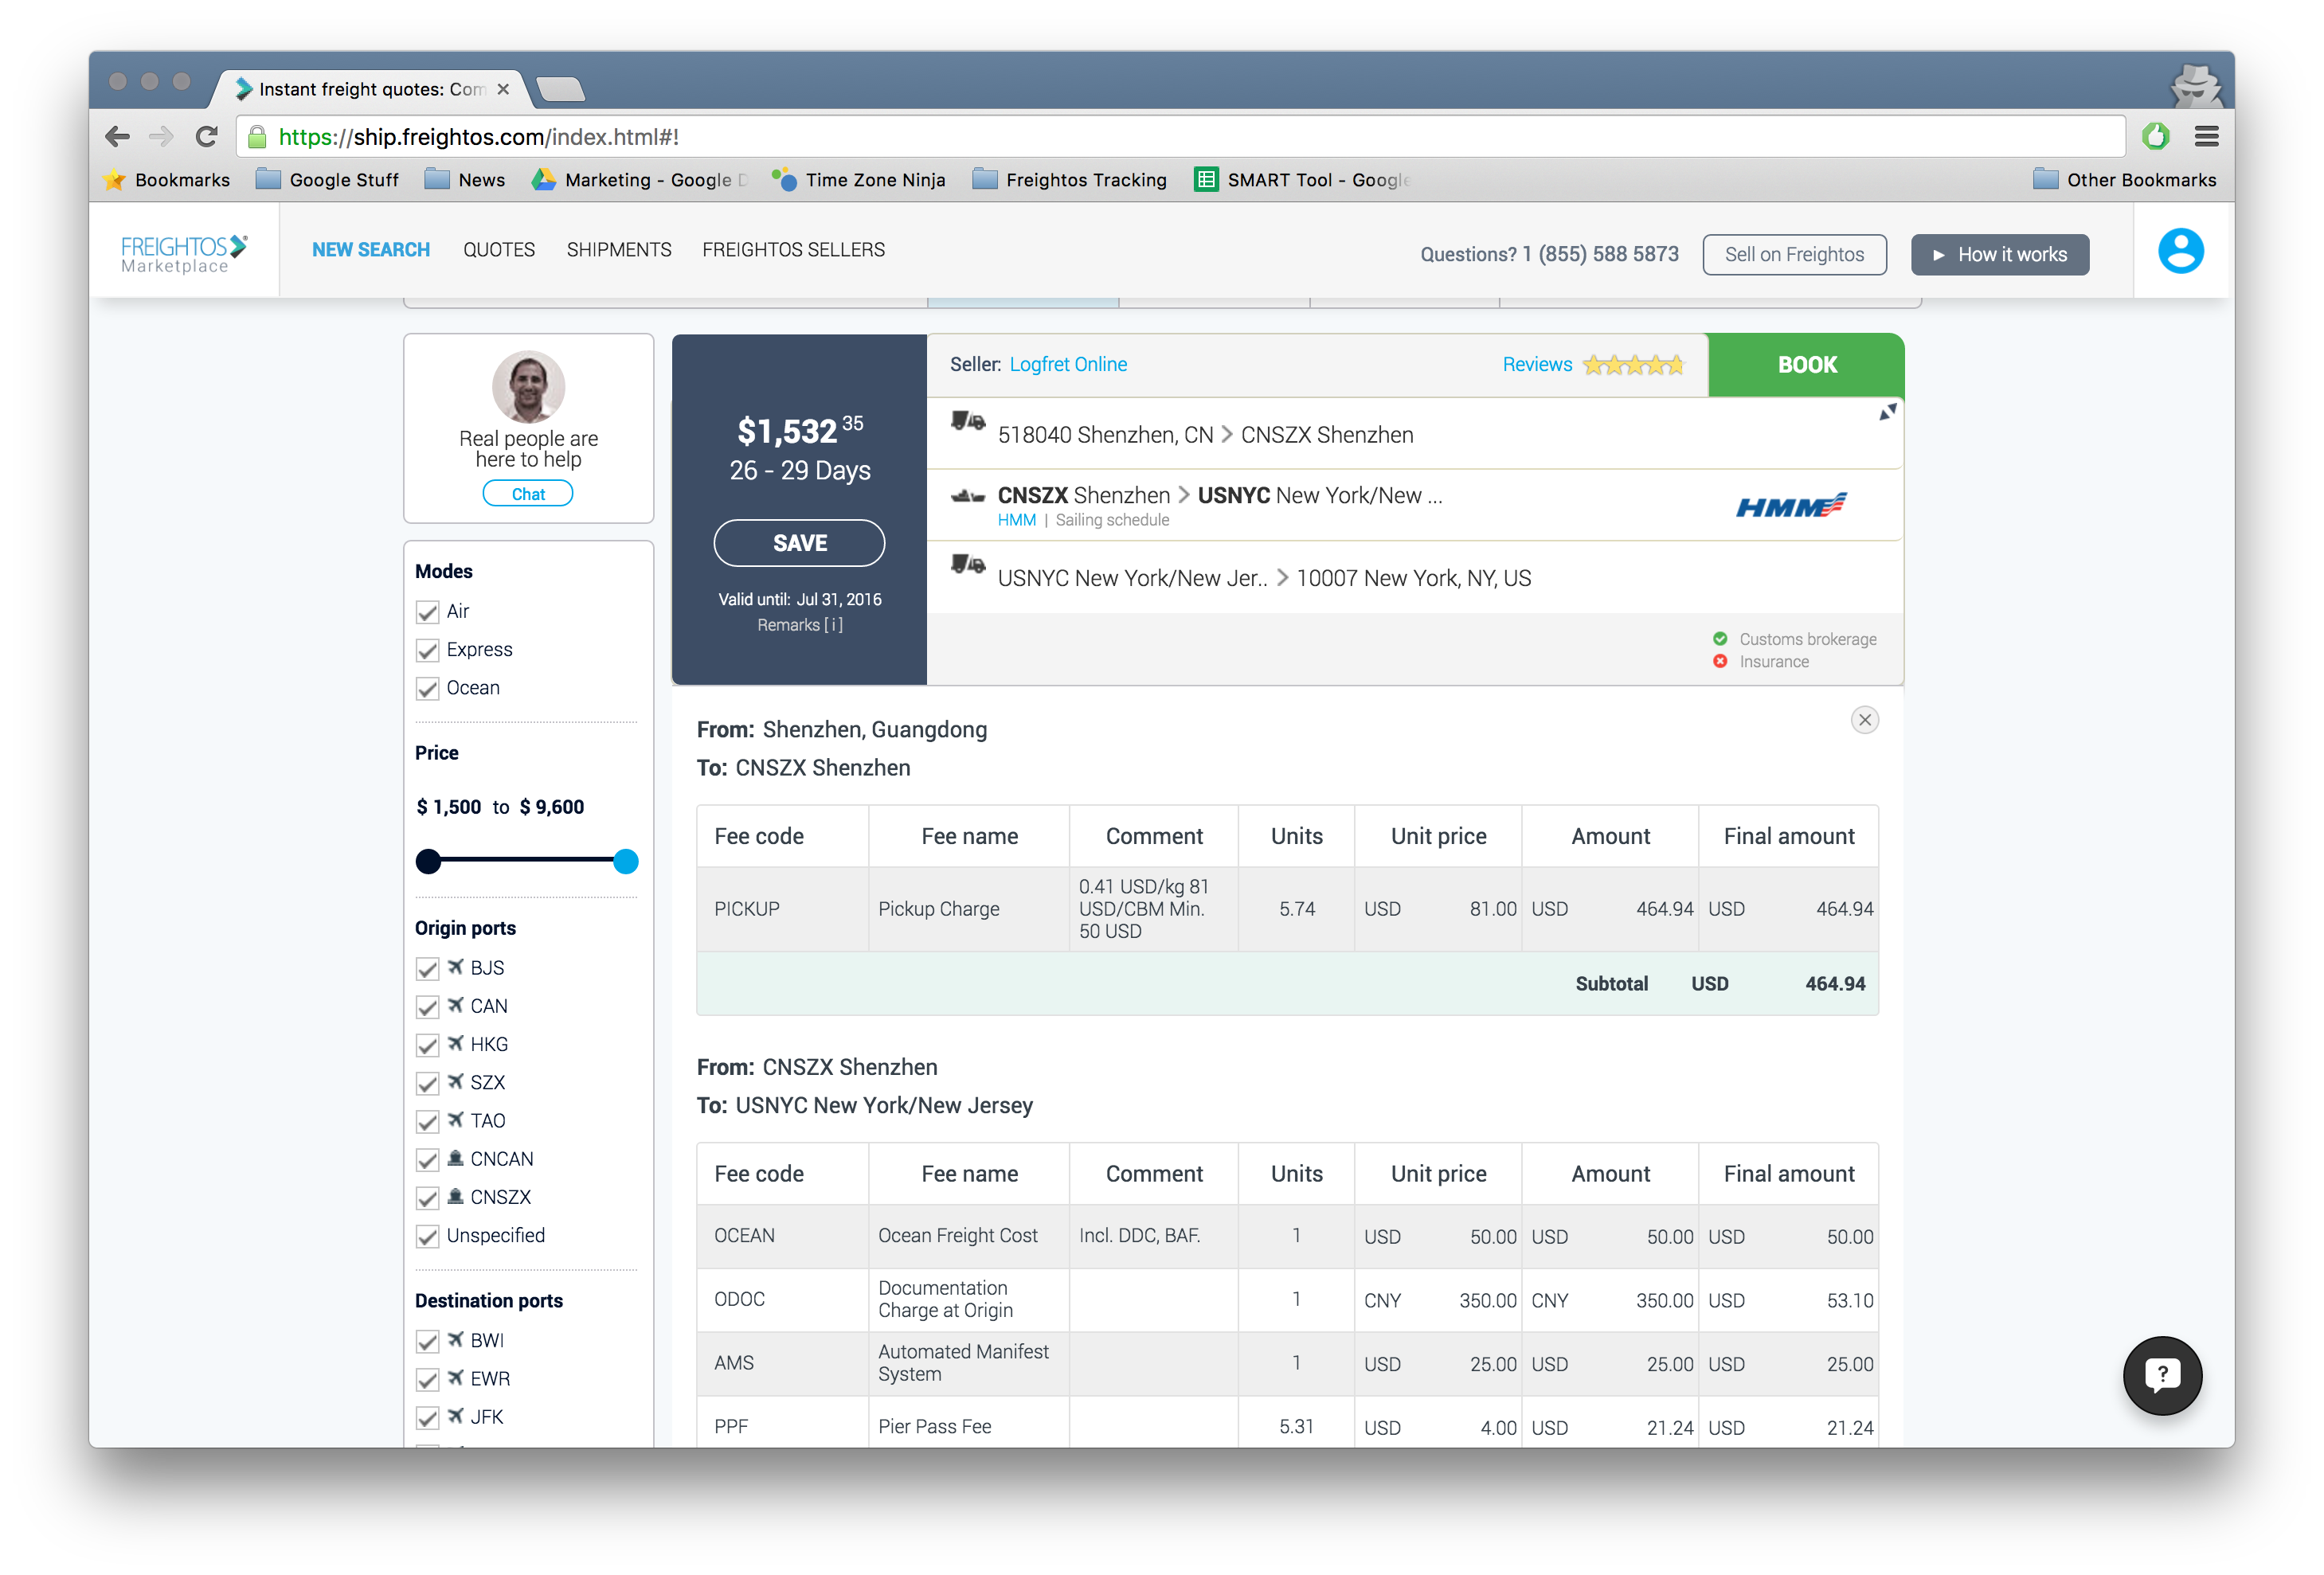Toggle the Ocean mode checkbox

click(428, 689)
